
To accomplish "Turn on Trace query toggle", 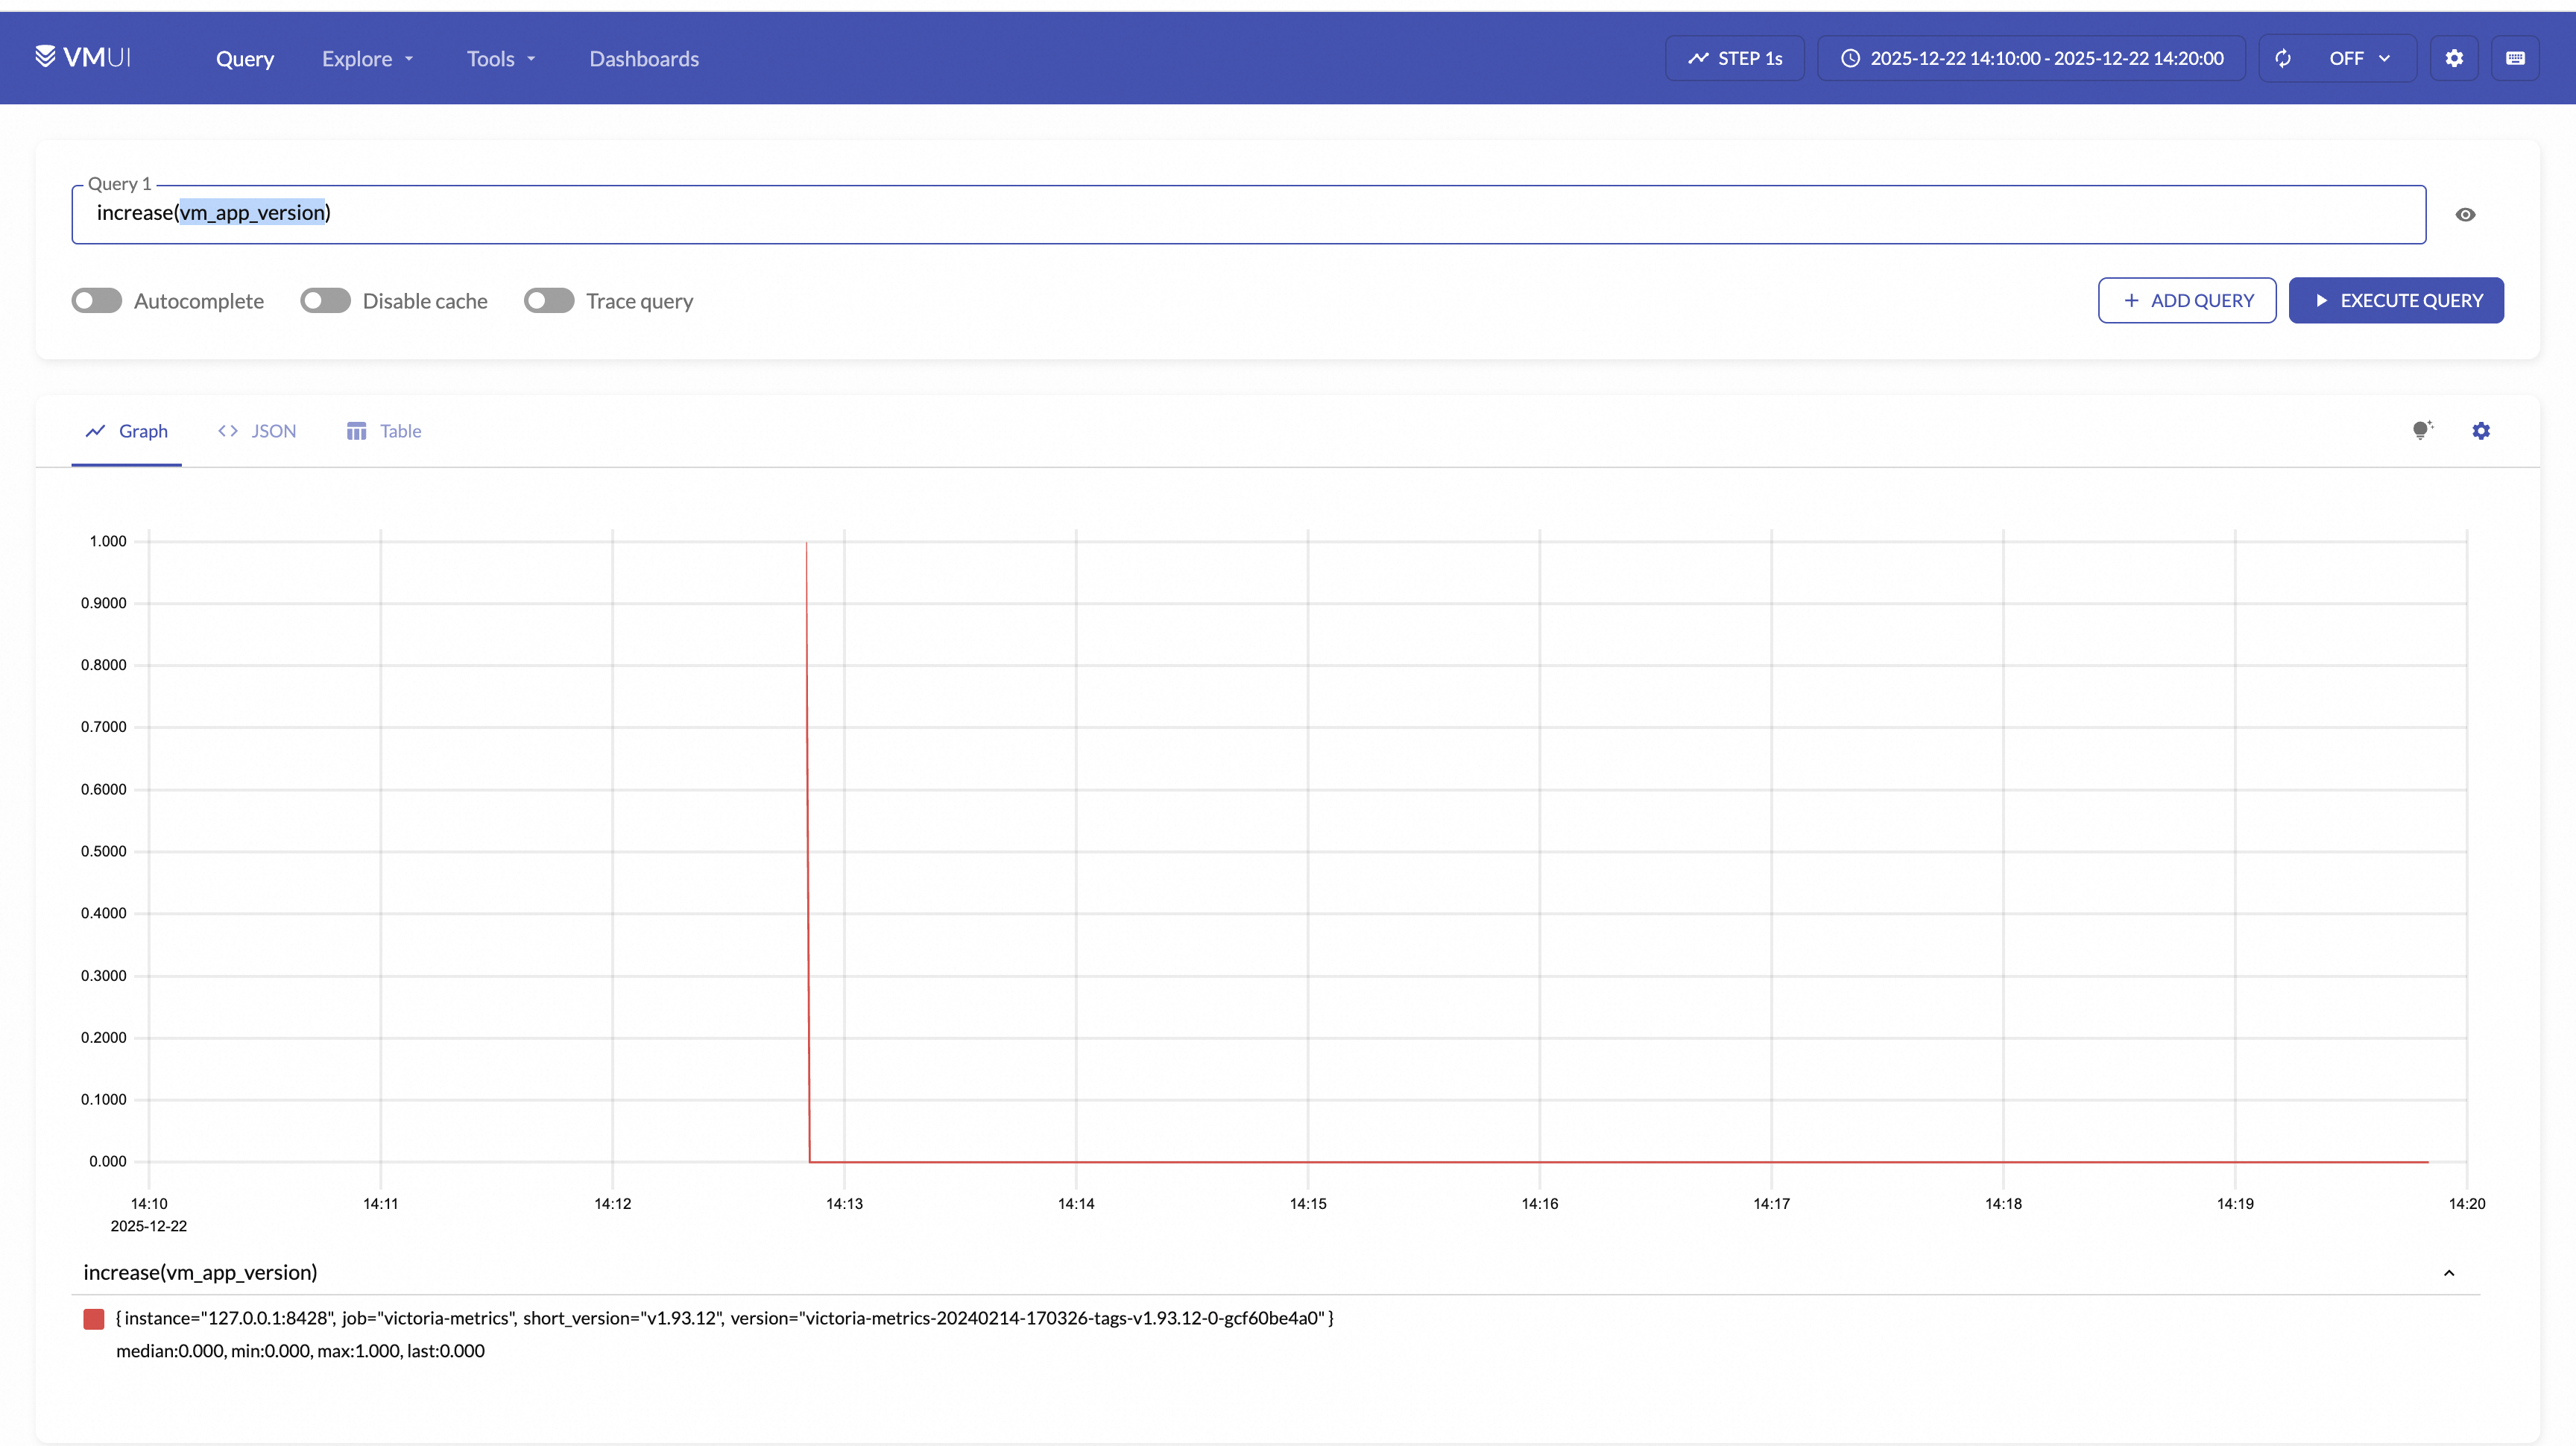I will pyautogui.click(x=549, y=301).
